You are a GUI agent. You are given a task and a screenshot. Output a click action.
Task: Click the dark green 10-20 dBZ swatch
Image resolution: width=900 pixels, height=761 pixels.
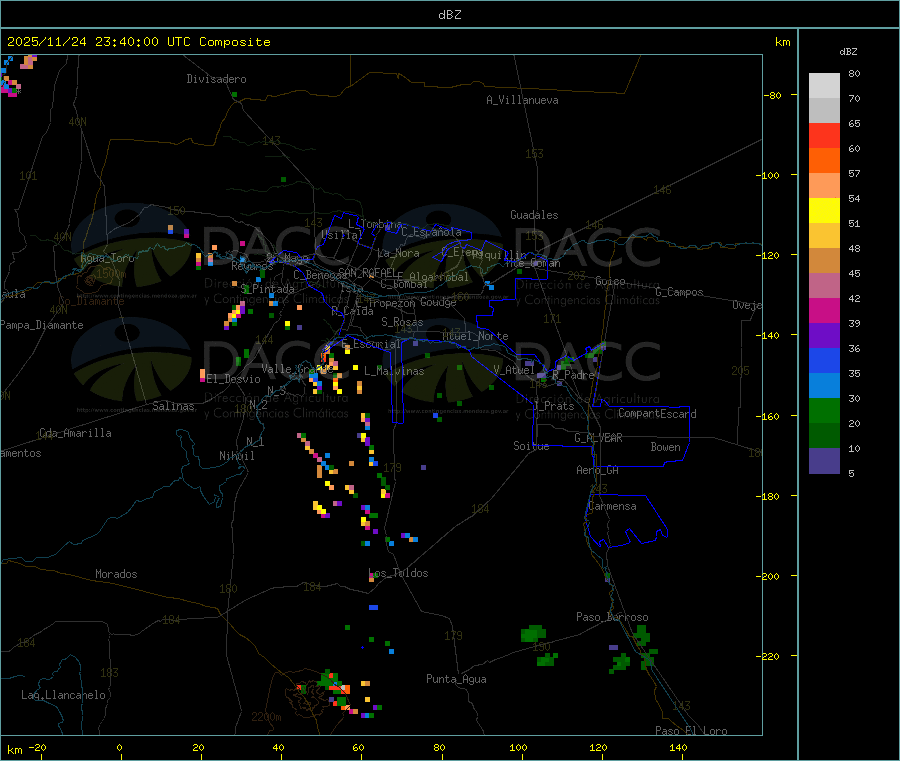tap(824, 436)
